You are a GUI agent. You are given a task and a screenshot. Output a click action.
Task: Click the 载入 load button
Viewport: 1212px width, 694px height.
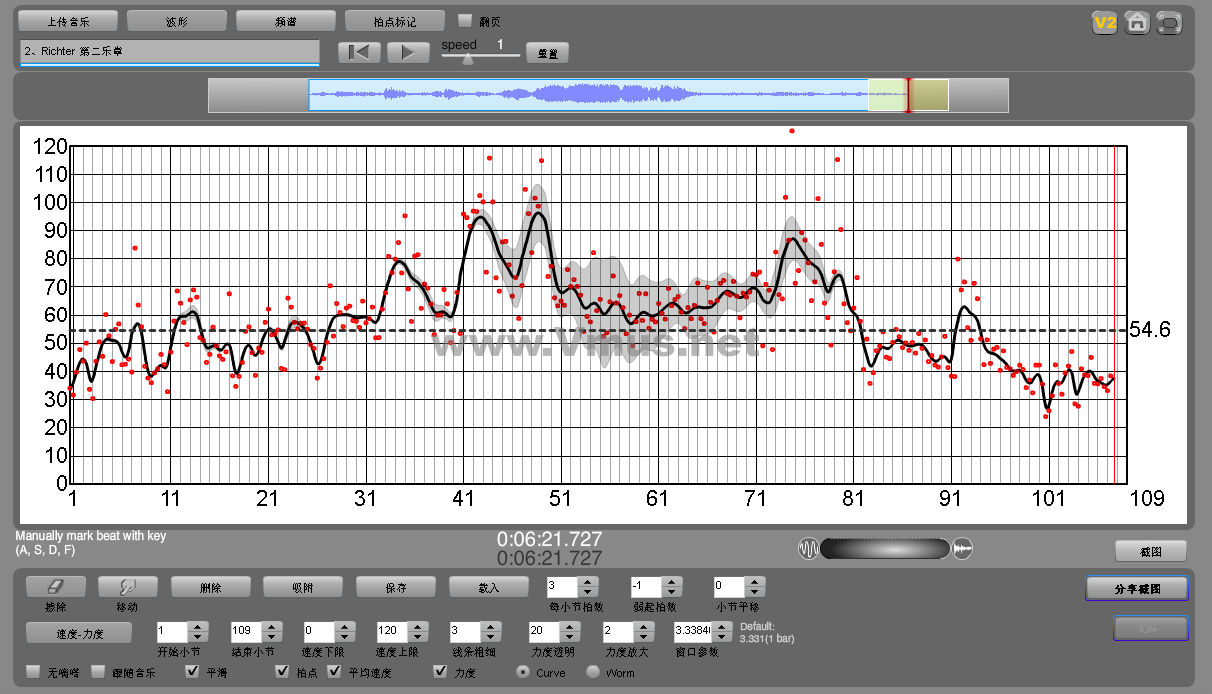(489, 587)
